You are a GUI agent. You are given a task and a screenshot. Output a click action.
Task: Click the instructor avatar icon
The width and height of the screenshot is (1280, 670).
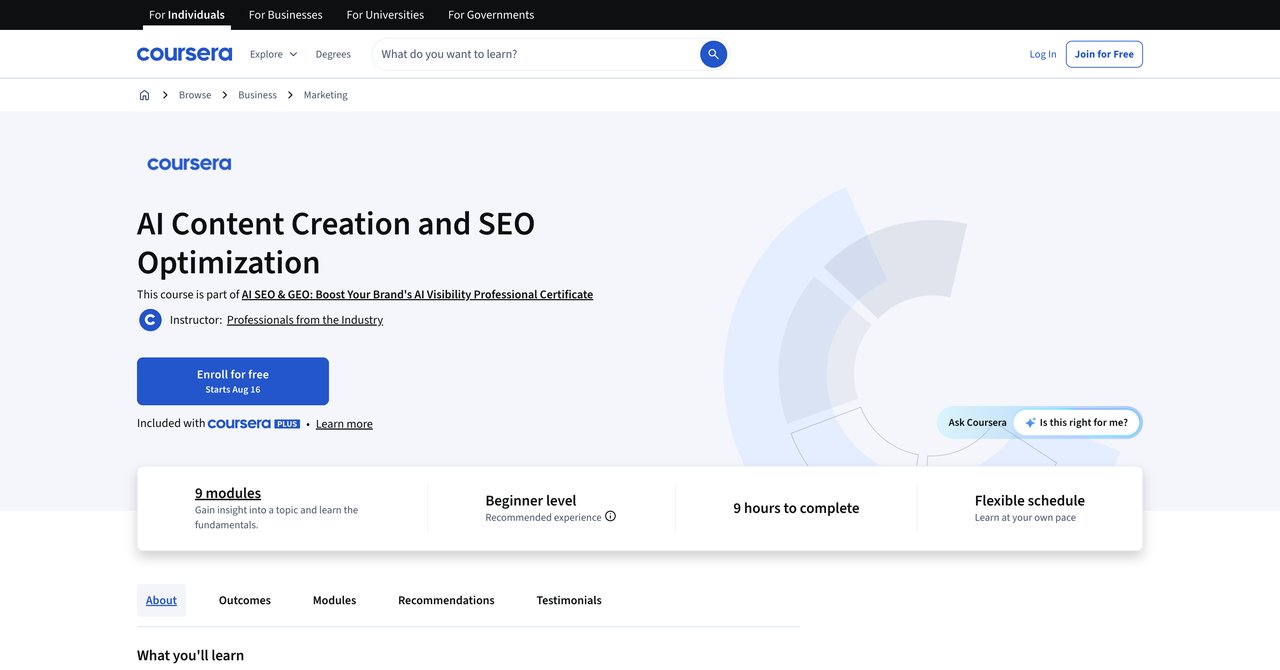[x=150, y=320]
